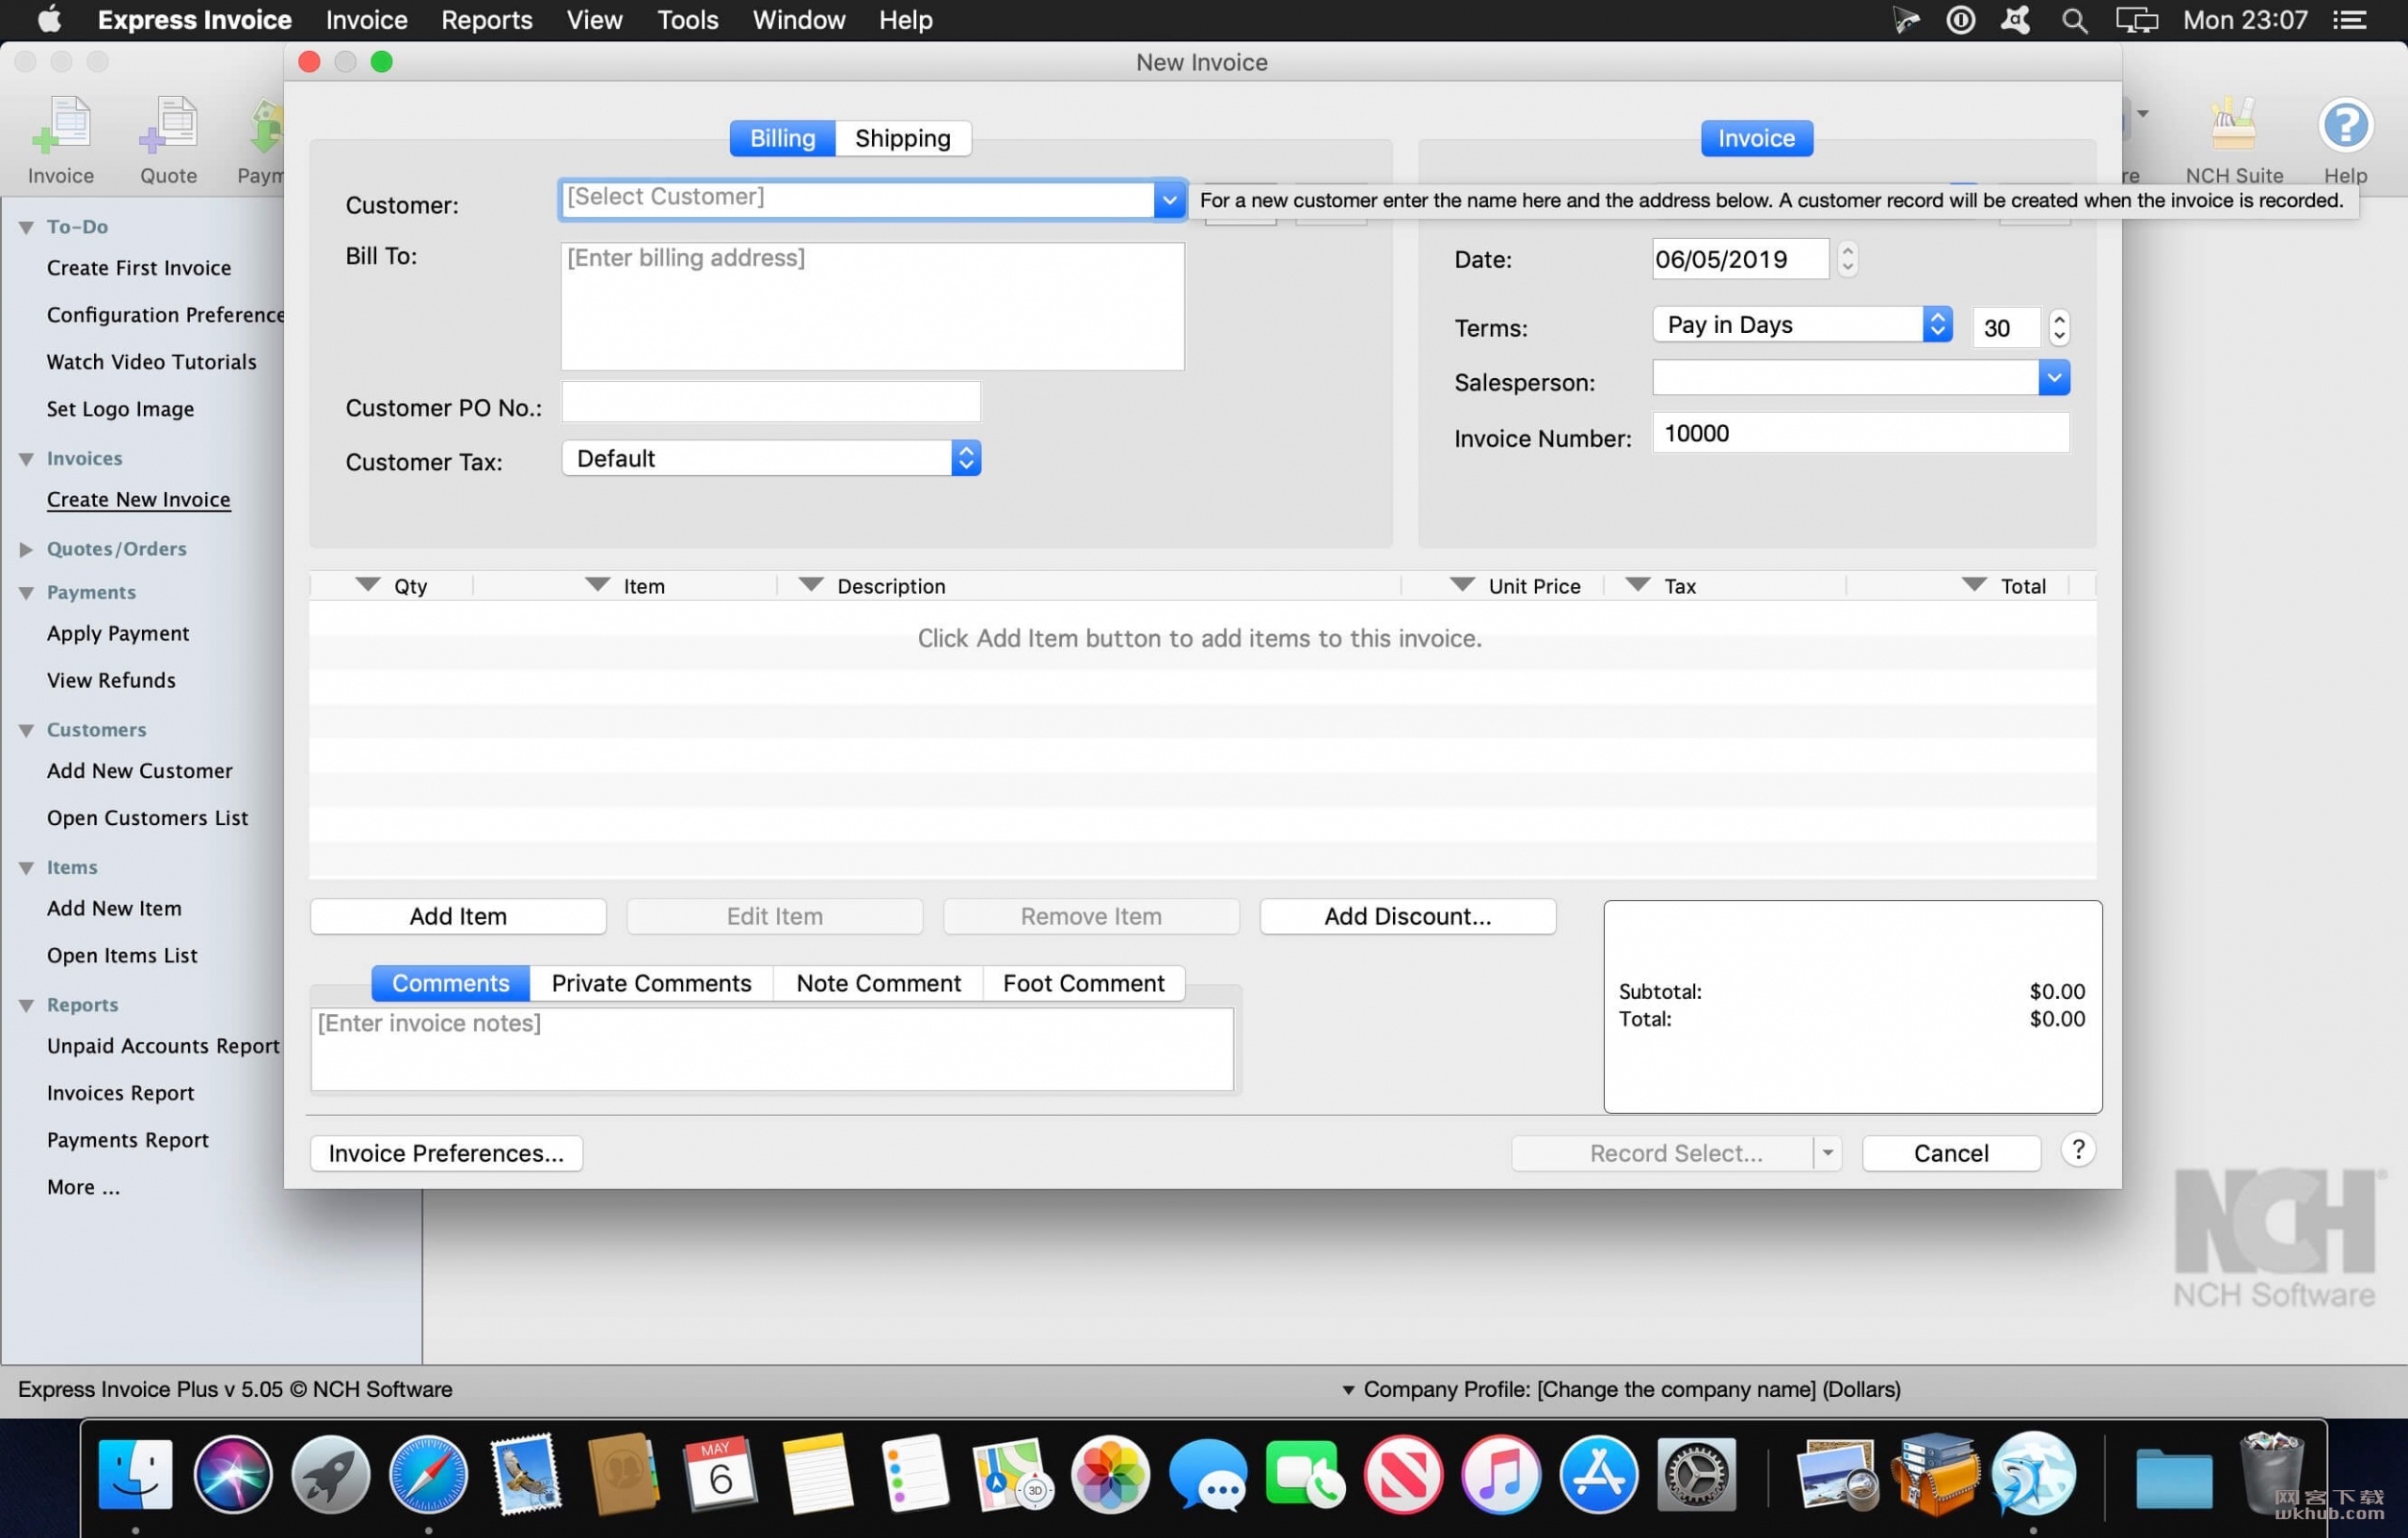Image resolution: width=2408 pixels, height=1538 pixels.
Task: Click the Add Item button
Action: pos(458,916)
